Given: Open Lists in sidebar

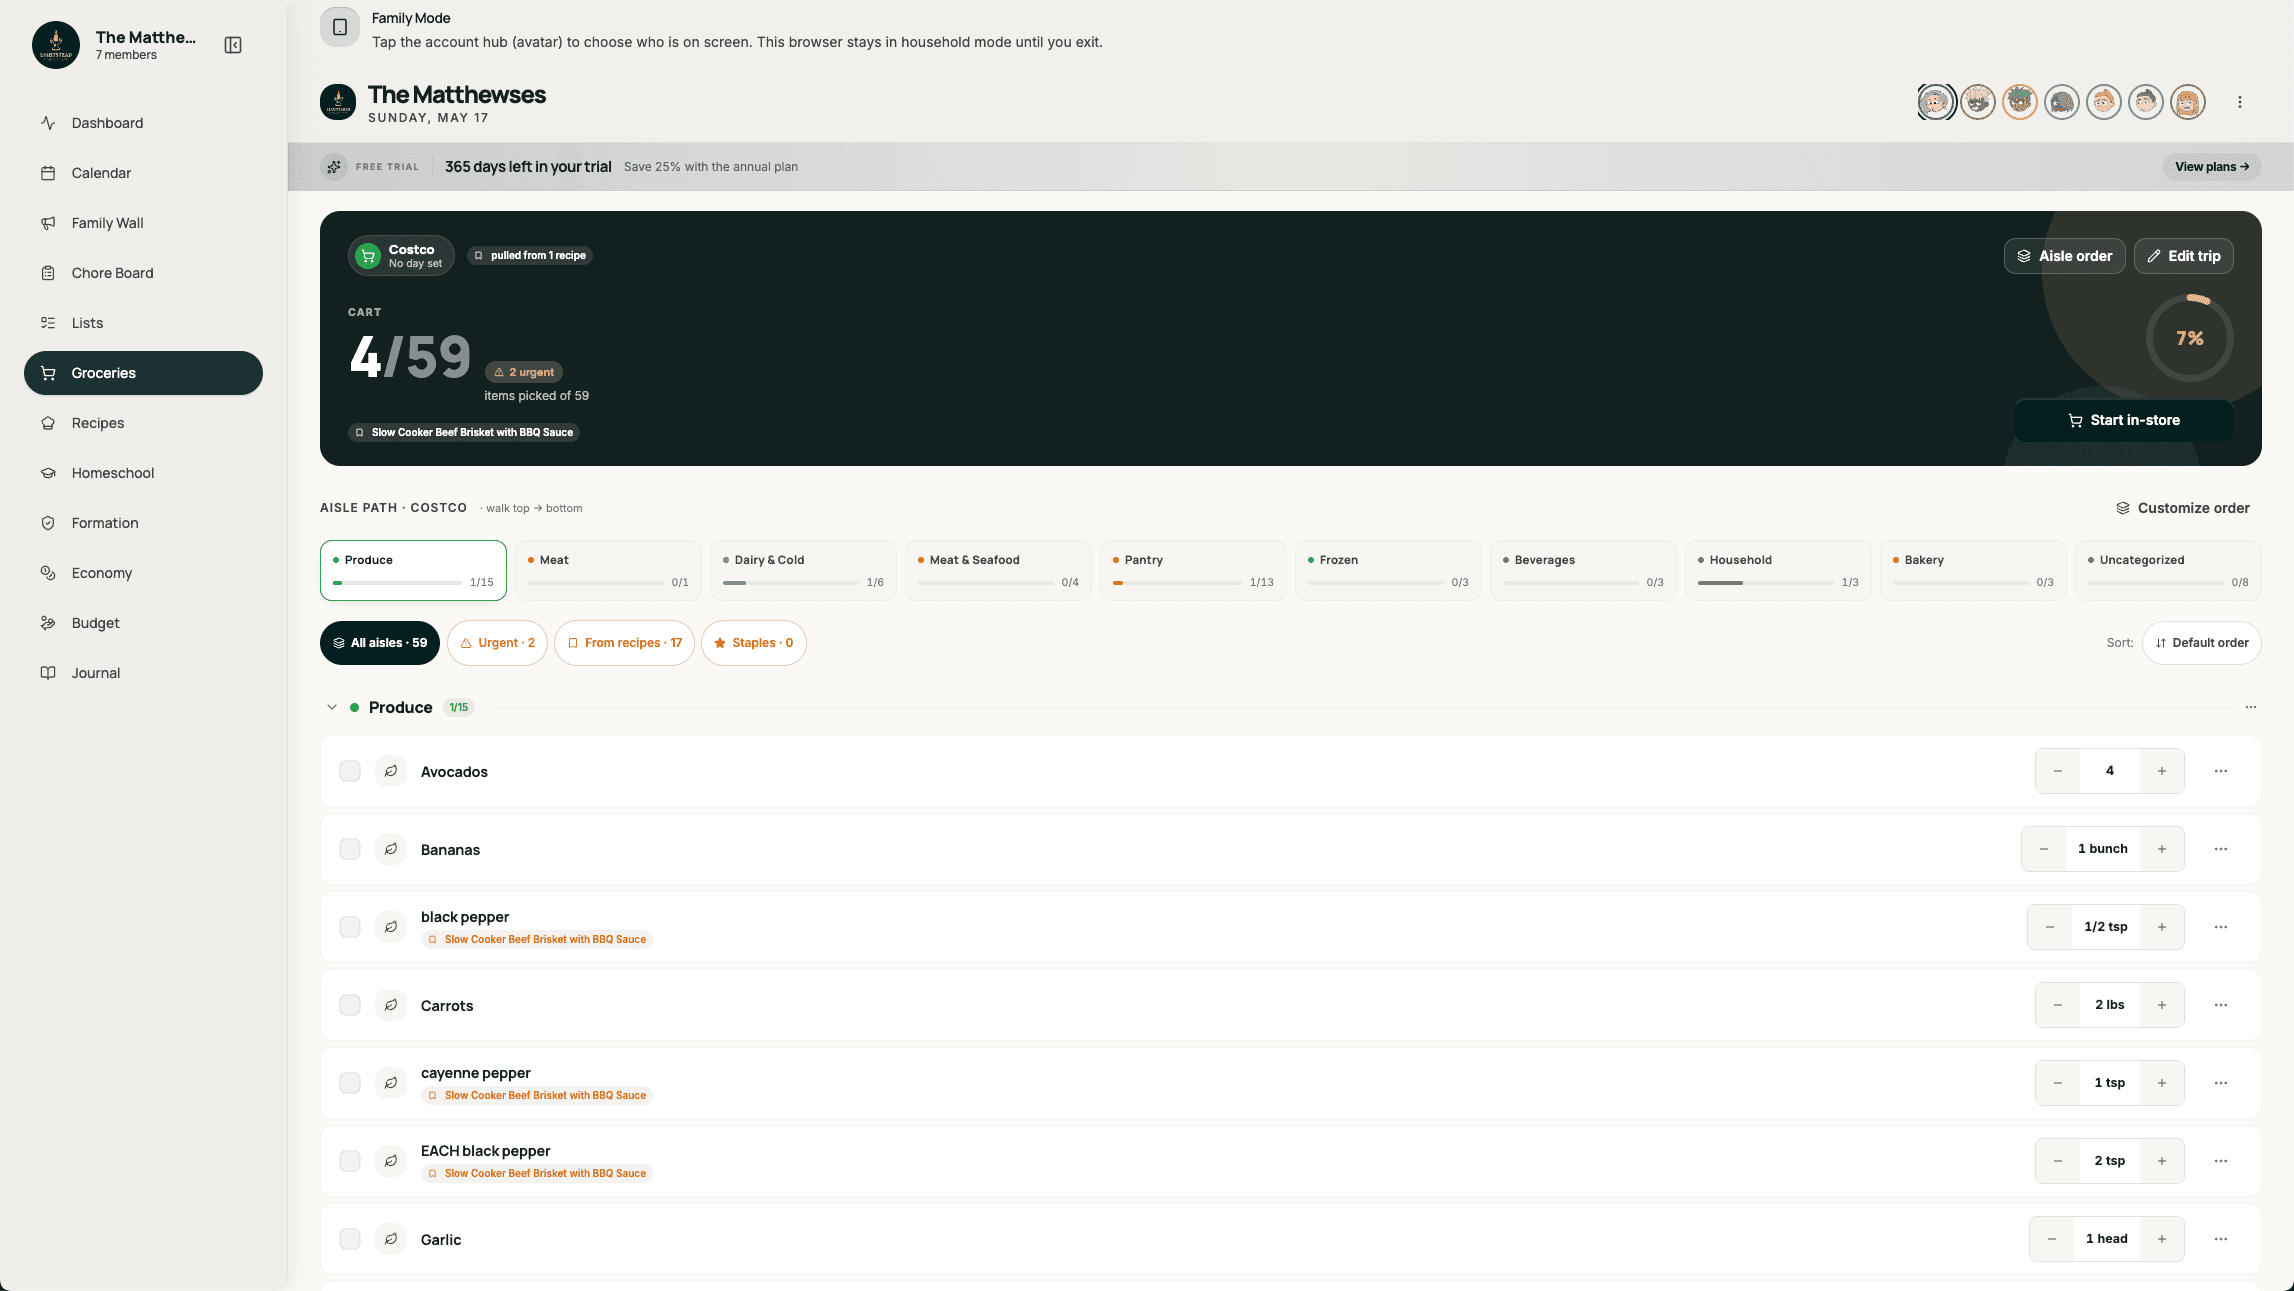Looking at the screenshot, I should [x=143, y=323].
